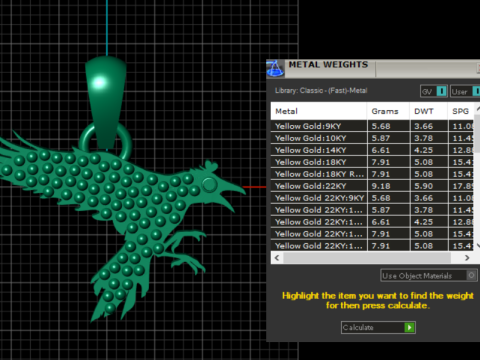Click the horizontal scrollbar thumb in metal table
This screenshot has width=480, height=360.
[367, 258]
